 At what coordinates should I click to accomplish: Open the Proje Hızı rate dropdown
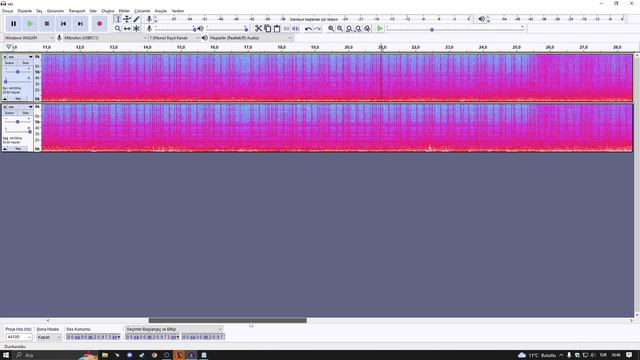pos(18,337)
